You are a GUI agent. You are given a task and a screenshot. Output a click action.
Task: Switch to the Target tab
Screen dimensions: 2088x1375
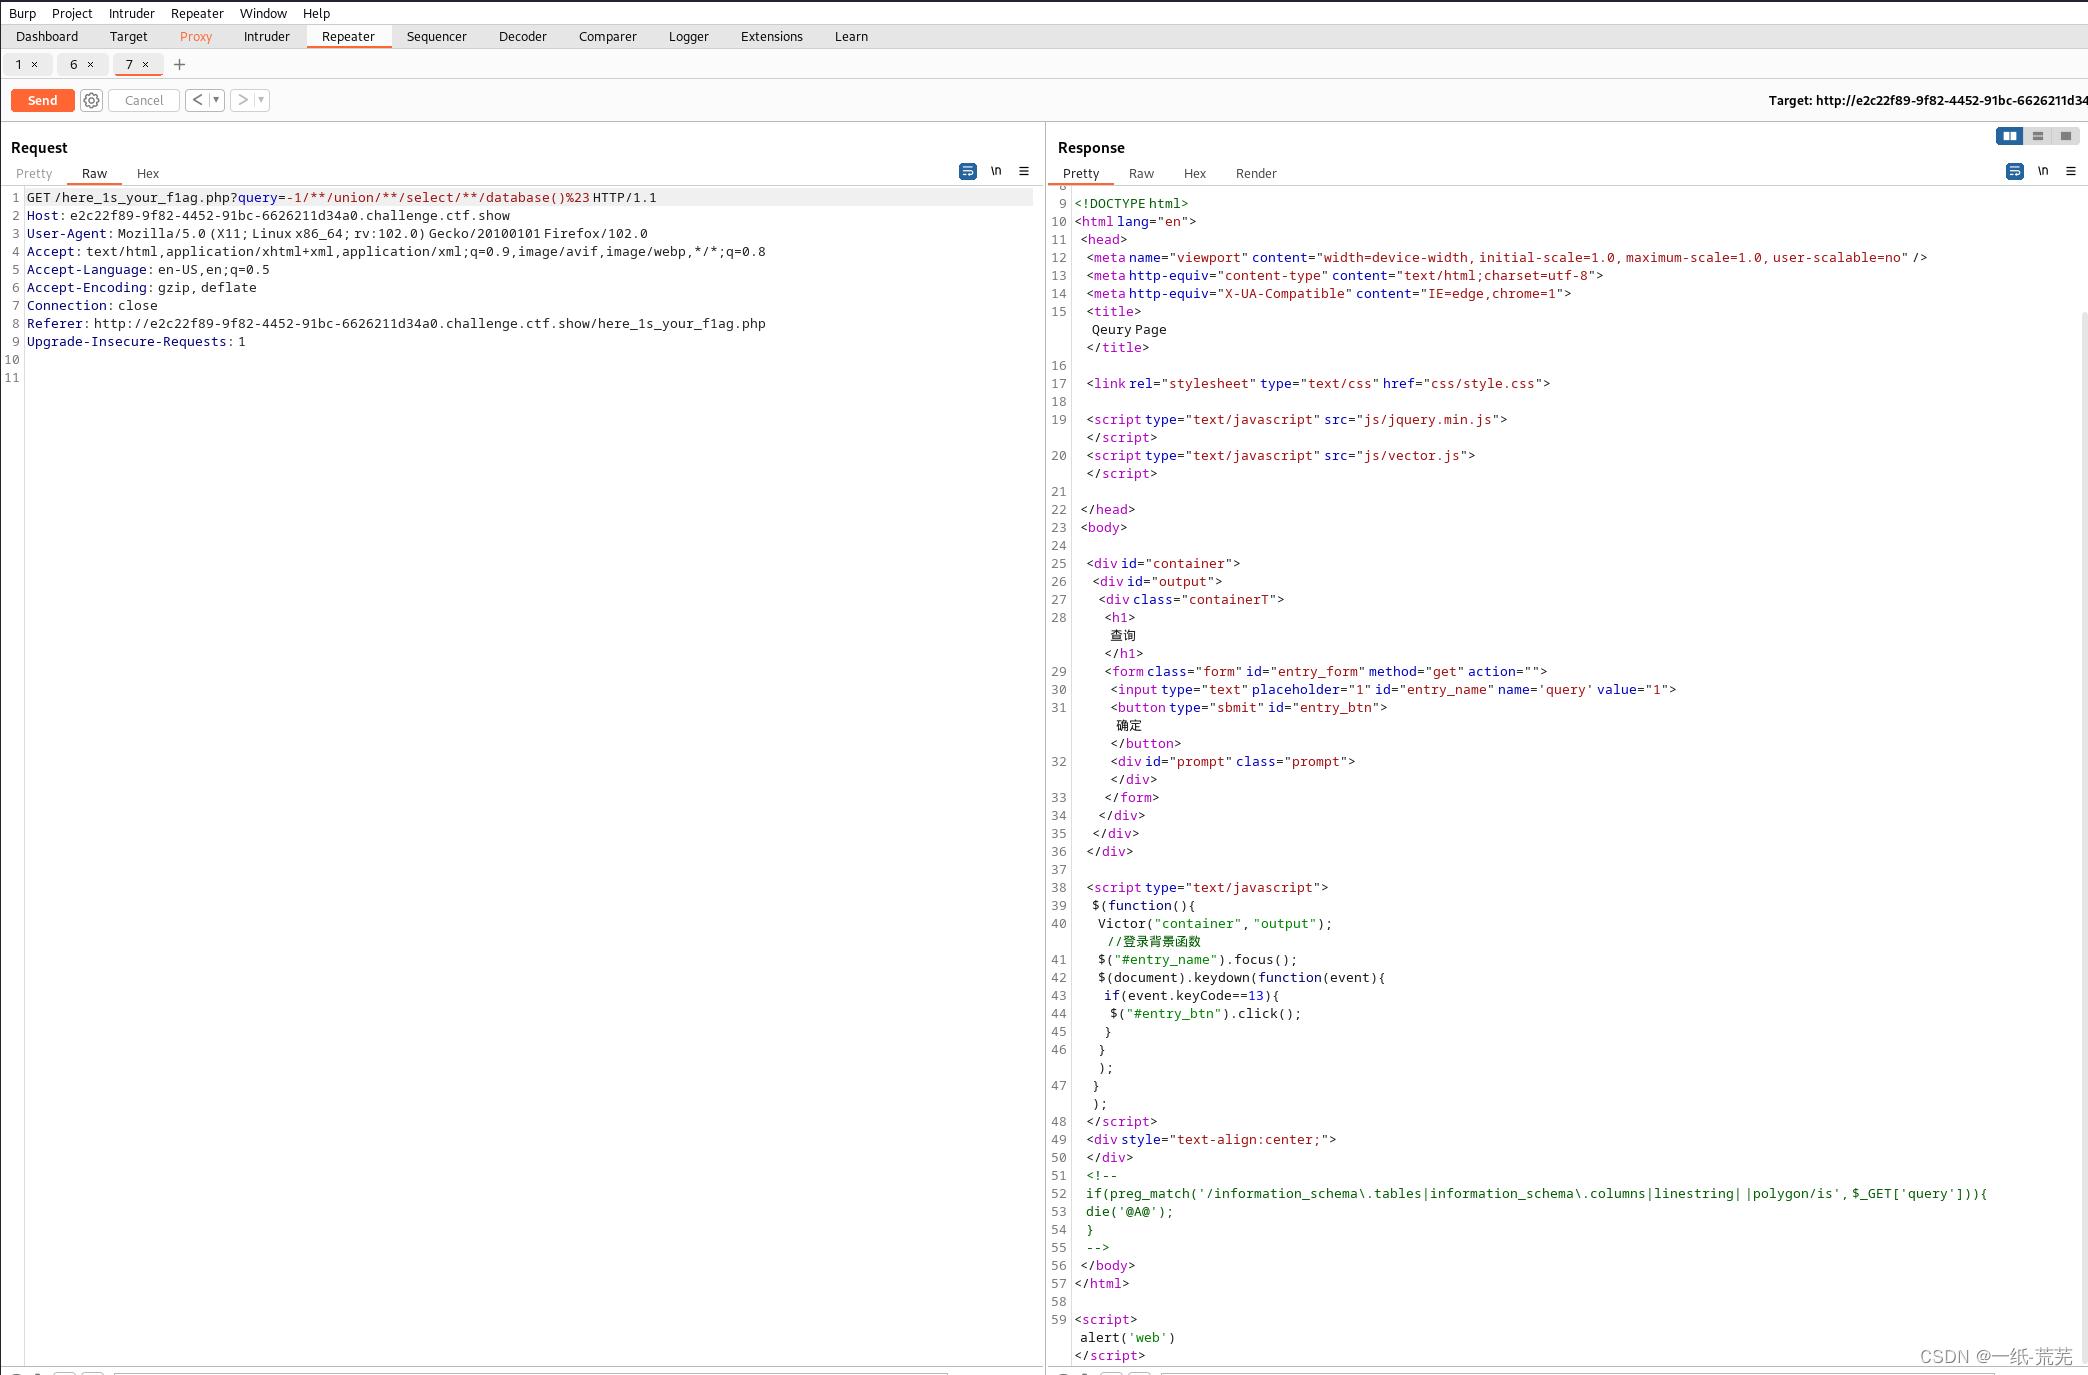129,36
